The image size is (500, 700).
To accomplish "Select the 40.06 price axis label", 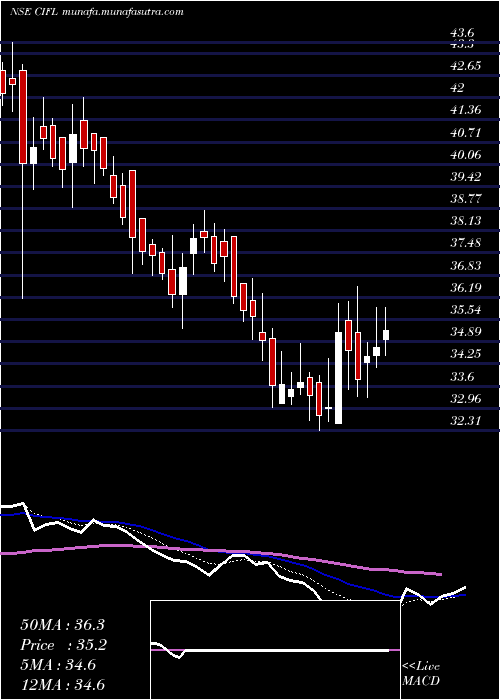I will point(466,155).
